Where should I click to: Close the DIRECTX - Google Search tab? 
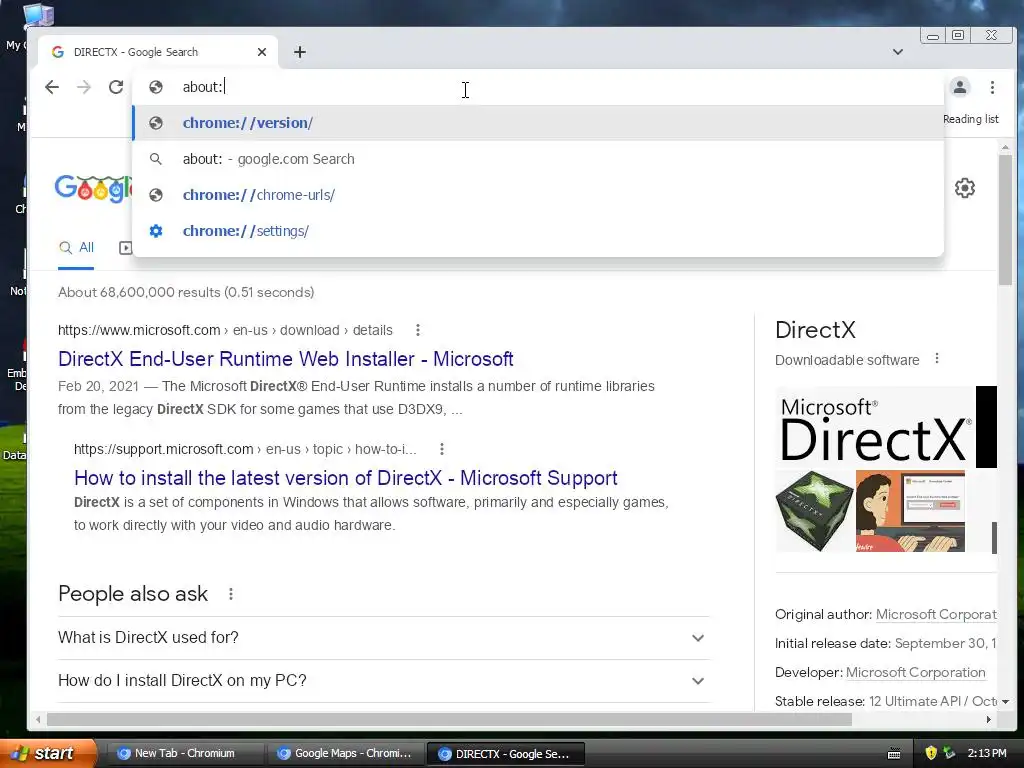click(262, 52)
